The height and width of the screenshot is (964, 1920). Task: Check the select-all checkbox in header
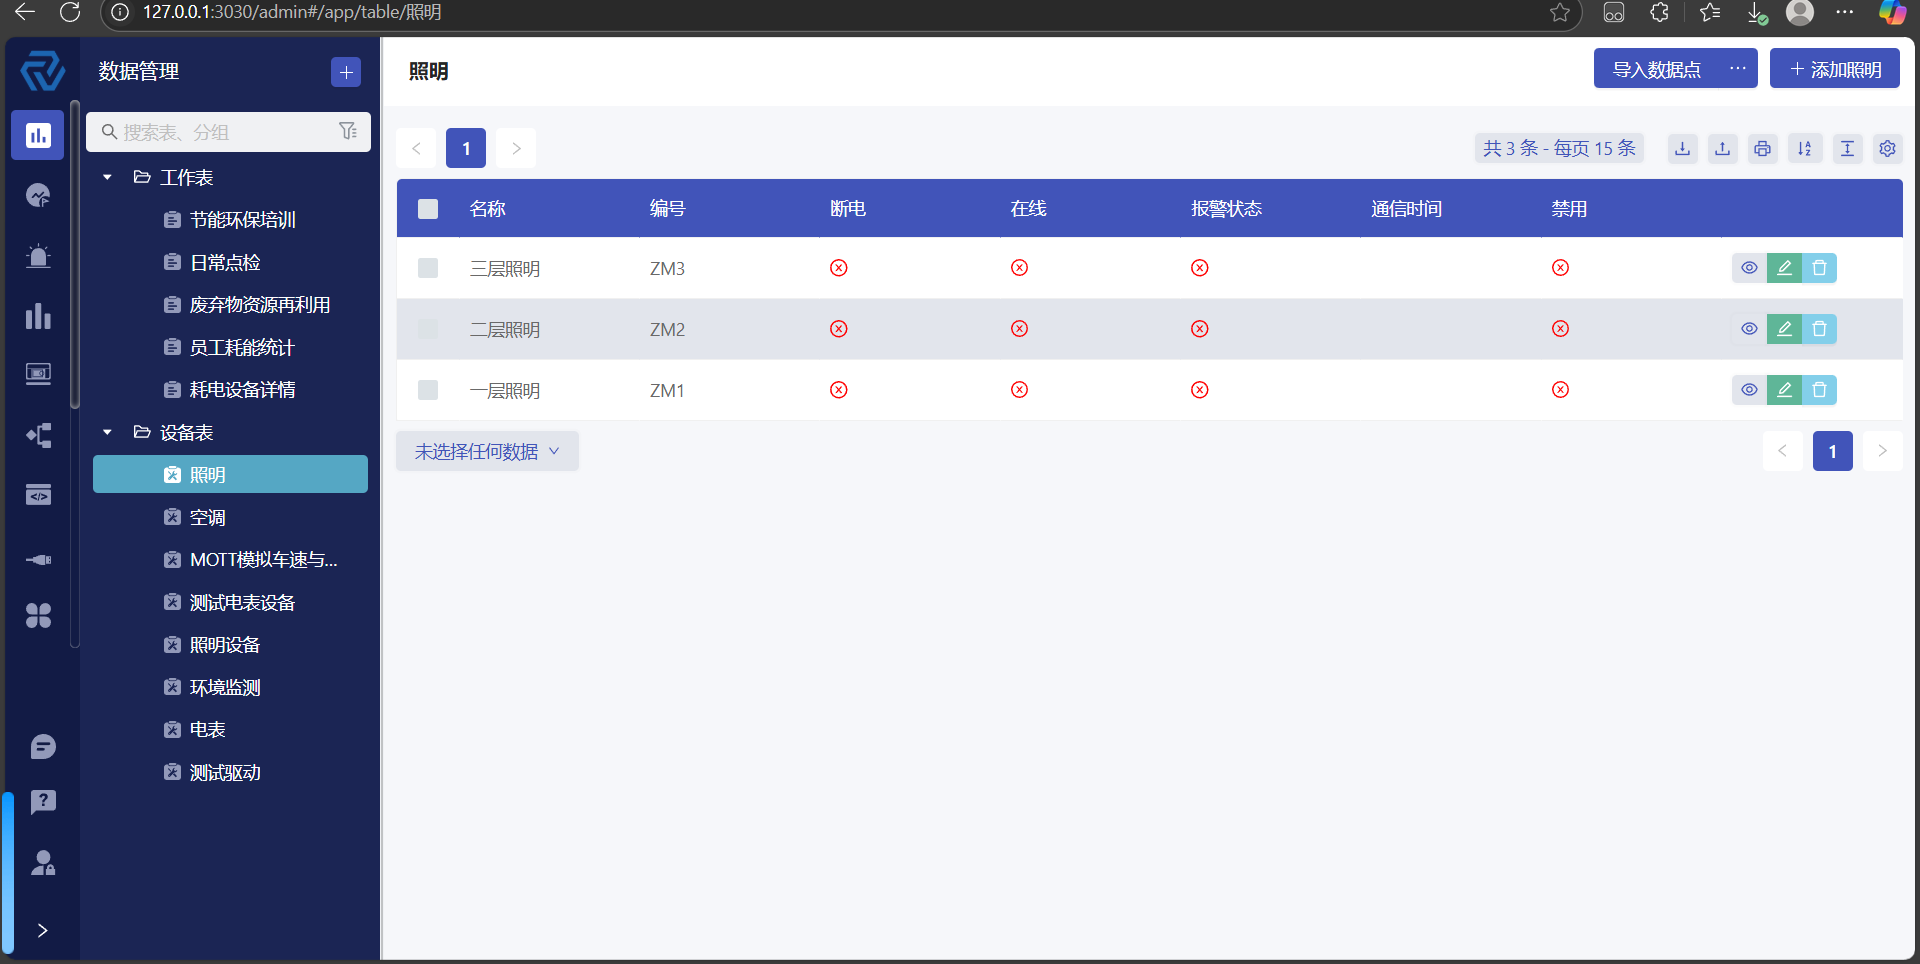[428, 209]
